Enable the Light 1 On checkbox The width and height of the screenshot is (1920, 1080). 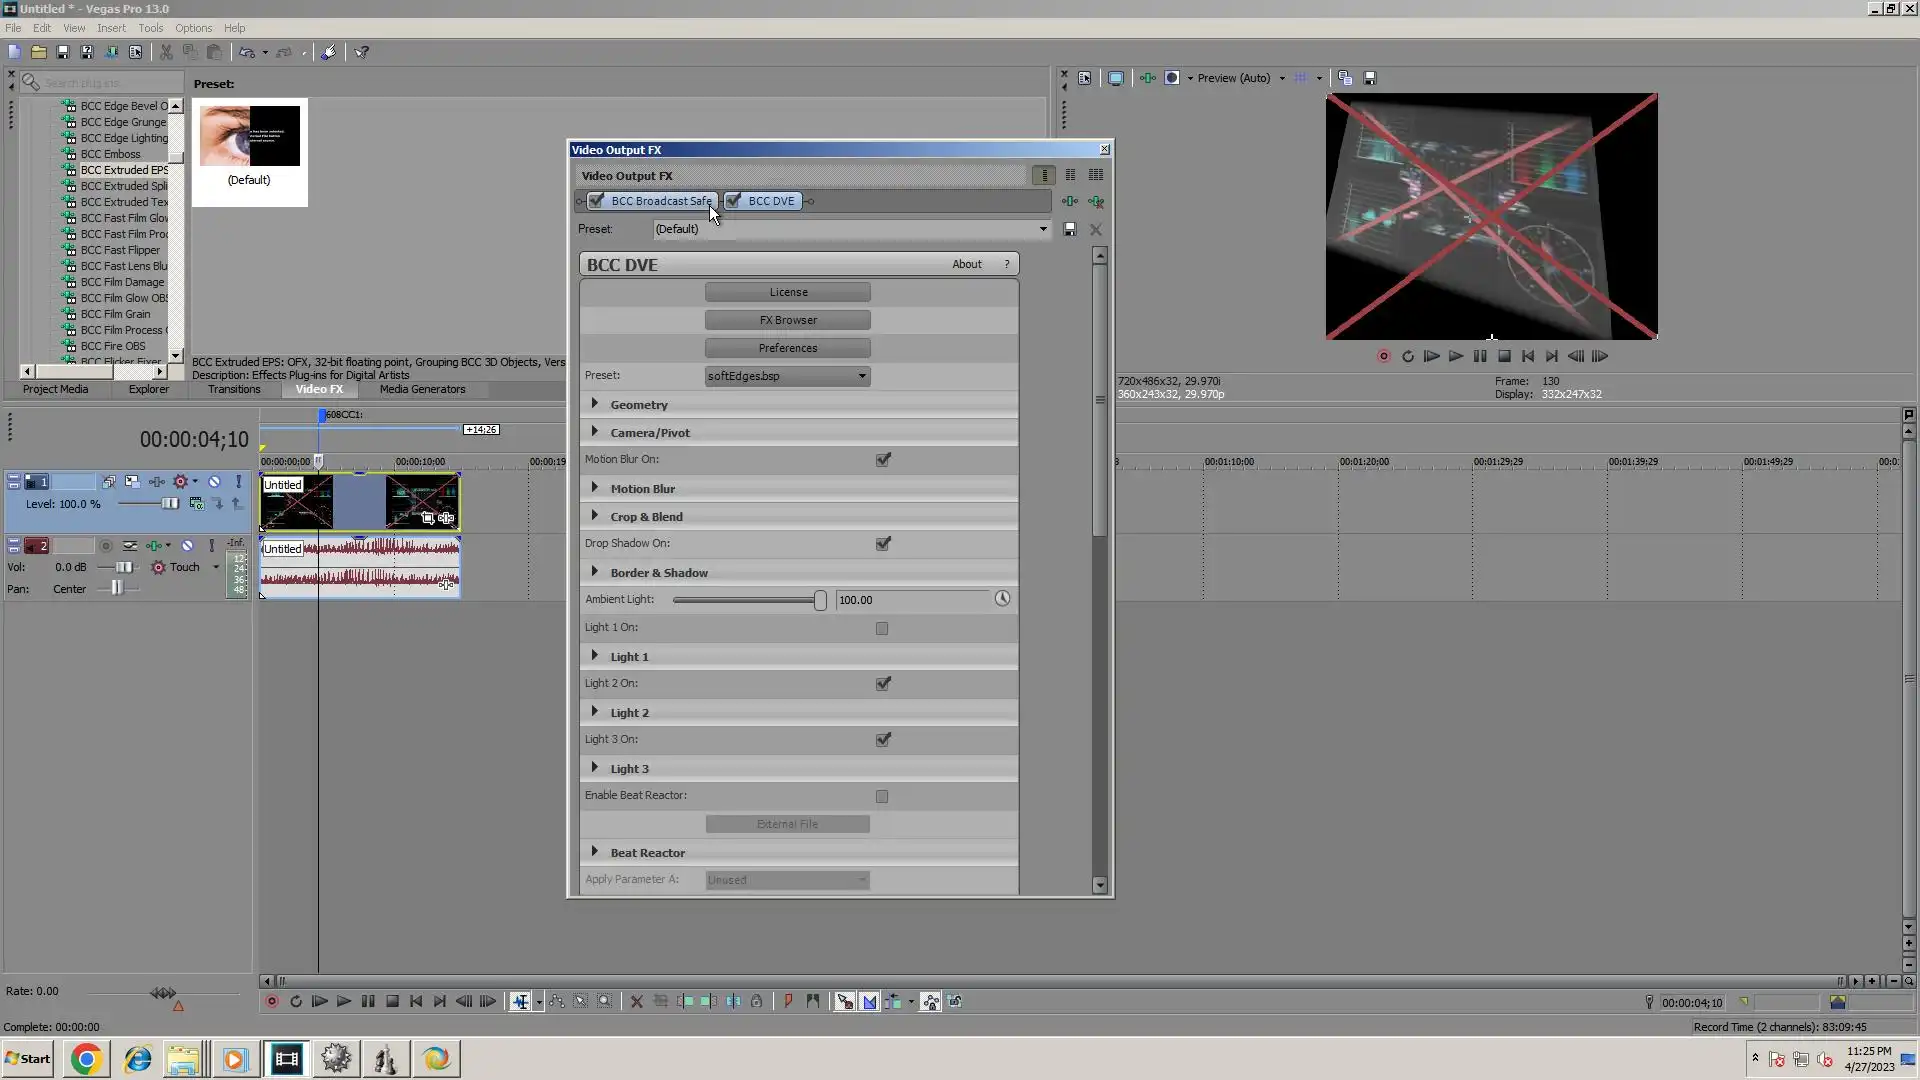882,629
